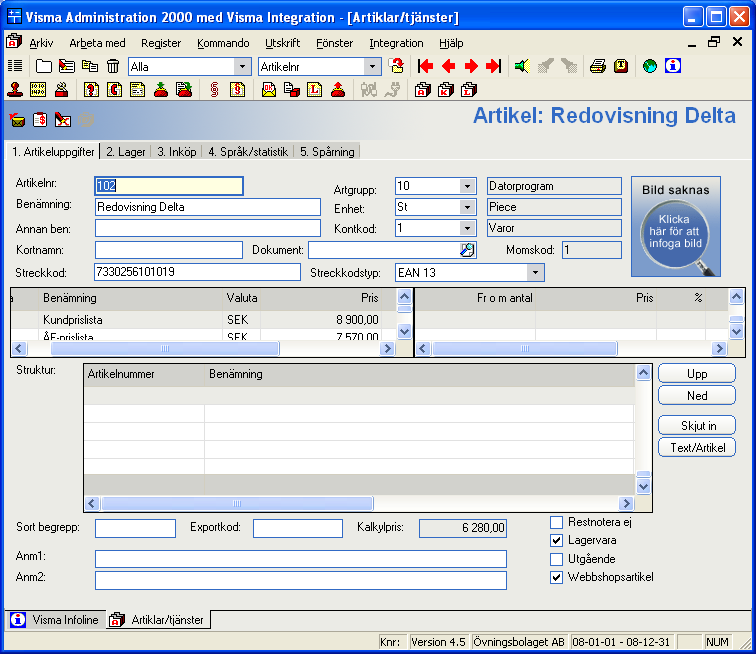Screen dimensions: 756x654
Task: Create a new record with blank page icon
Action: 43,66
